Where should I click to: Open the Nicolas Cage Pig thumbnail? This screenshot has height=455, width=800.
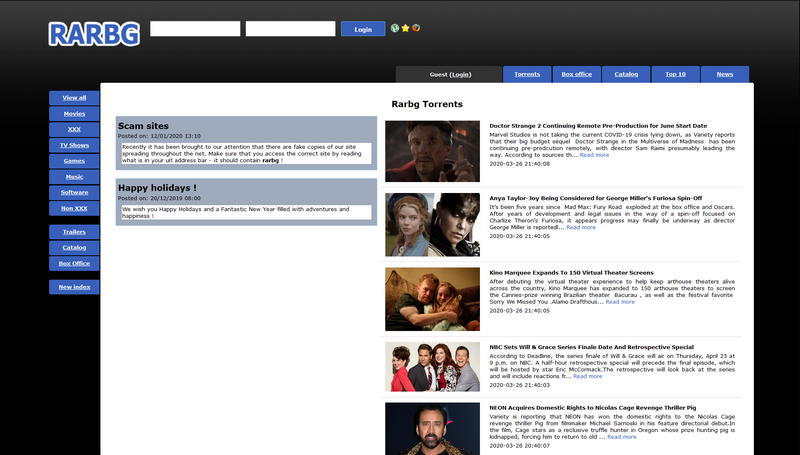pyautogui.click(x=432, y=428)
